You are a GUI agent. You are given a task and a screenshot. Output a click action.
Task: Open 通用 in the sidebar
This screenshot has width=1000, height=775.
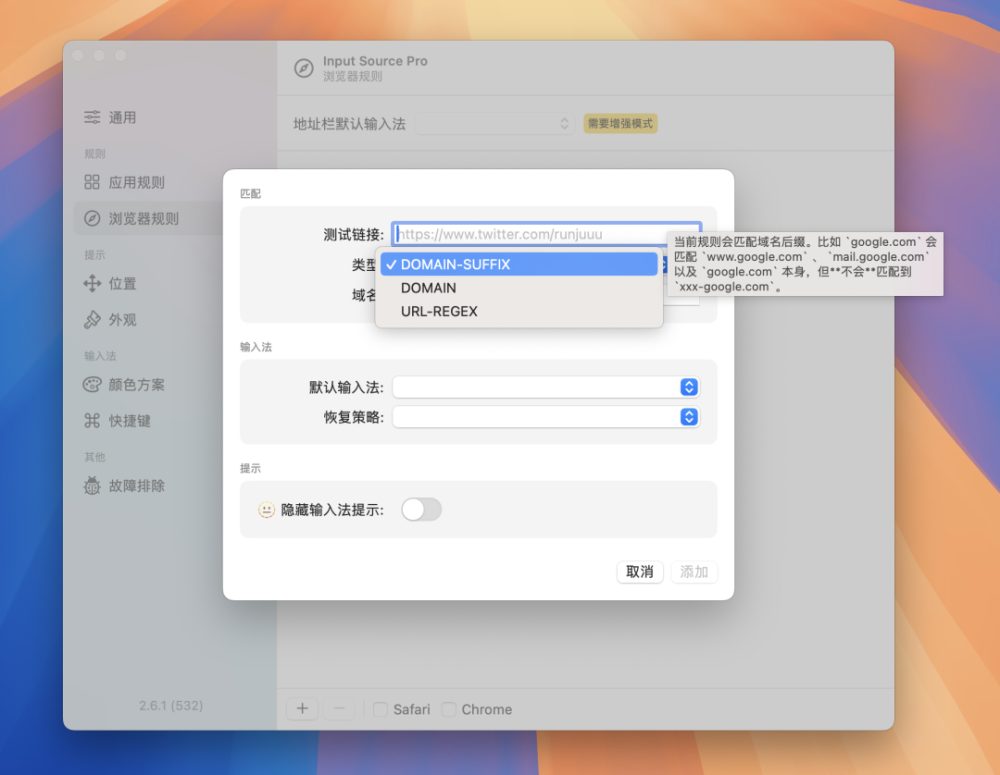pyautogui.click(x=122, y=117)
